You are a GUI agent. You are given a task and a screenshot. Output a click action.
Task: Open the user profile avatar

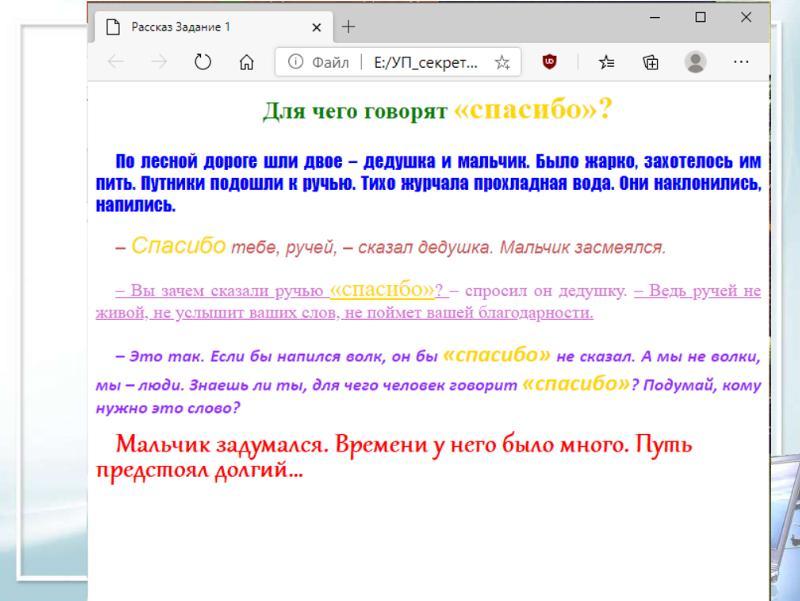click(695, 62)
